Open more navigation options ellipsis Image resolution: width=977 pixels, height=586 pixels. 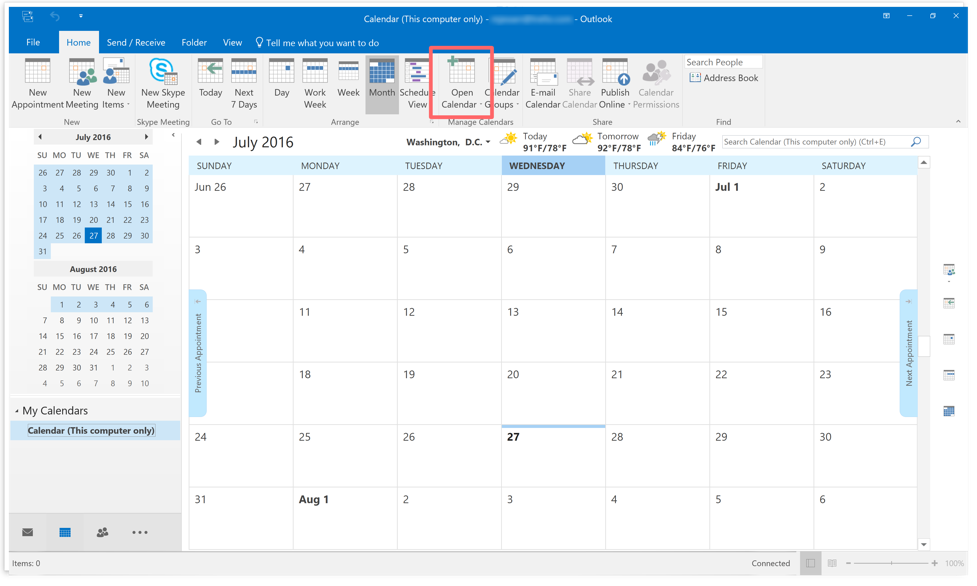140,532
